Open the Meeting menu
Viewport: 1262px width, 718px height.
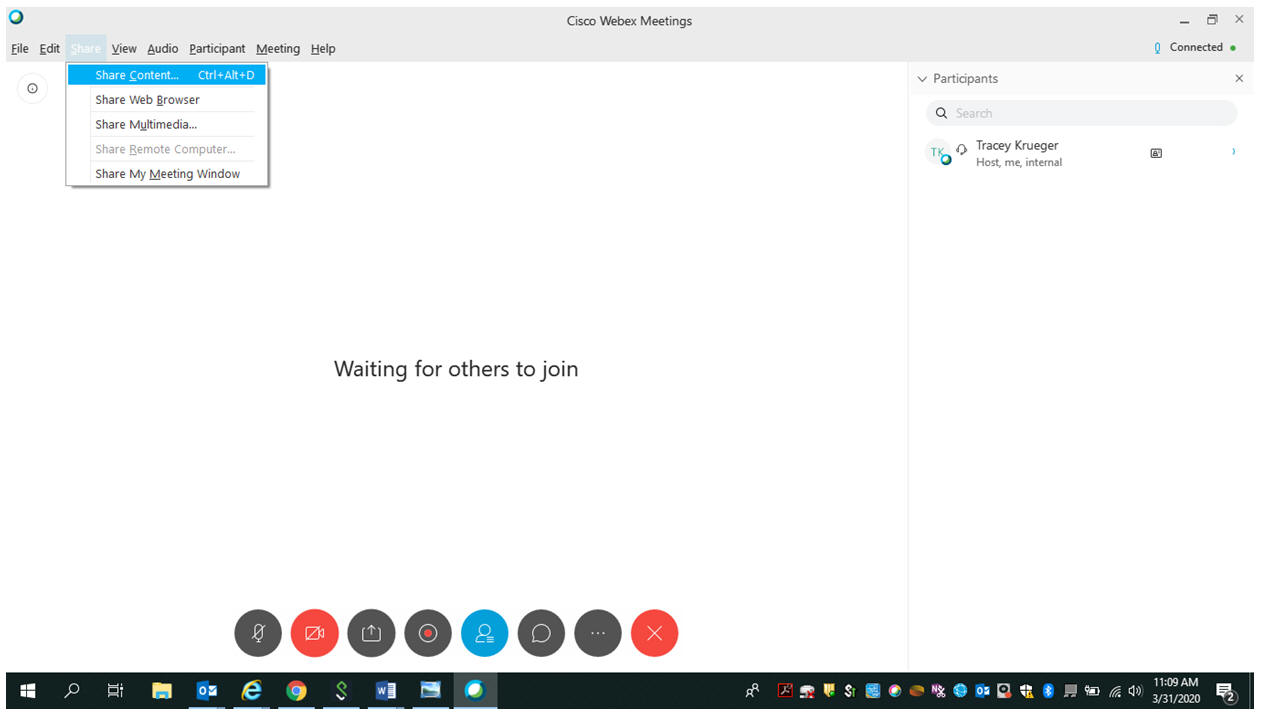coord(277,48)
